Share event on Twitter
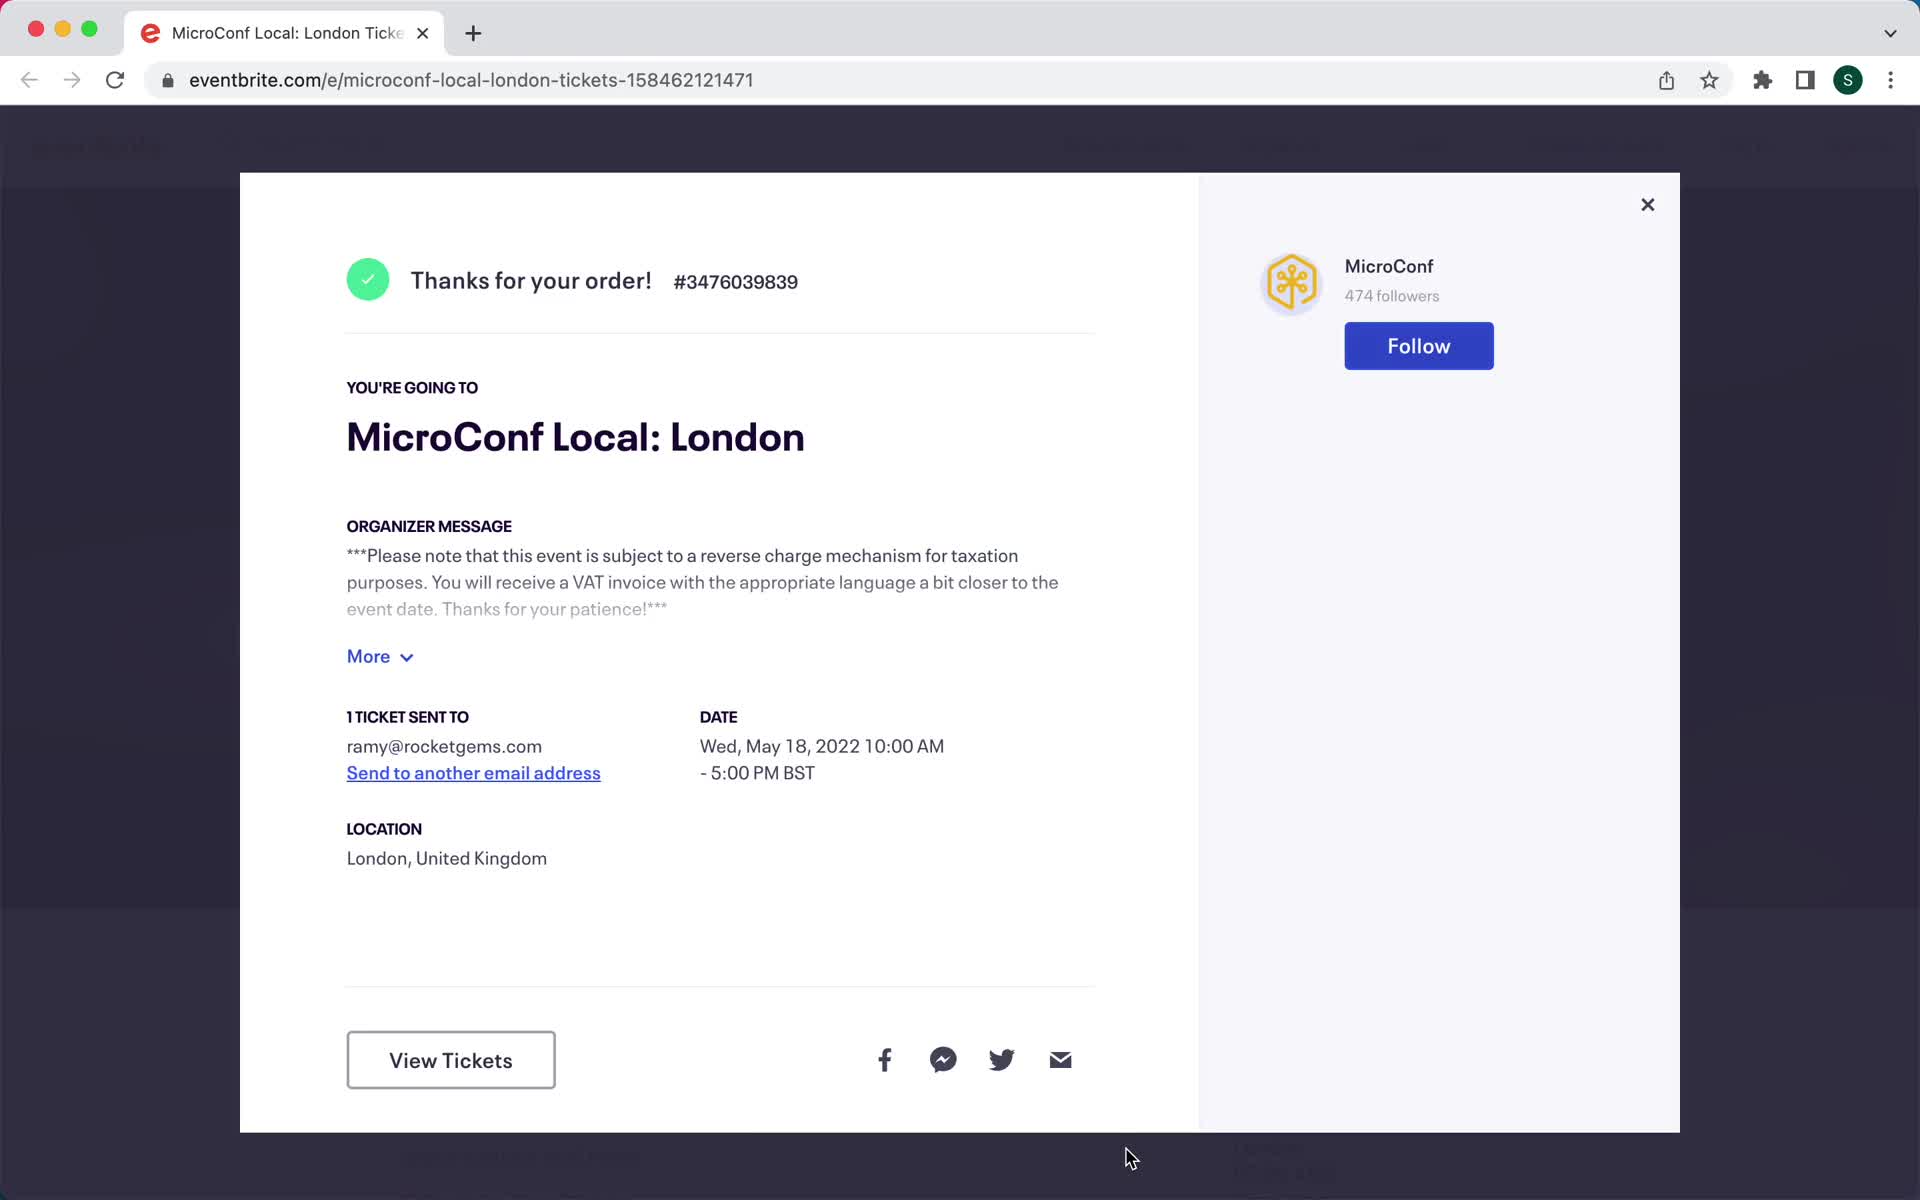The image size is (1920, 1200). coord(1002,1060)
